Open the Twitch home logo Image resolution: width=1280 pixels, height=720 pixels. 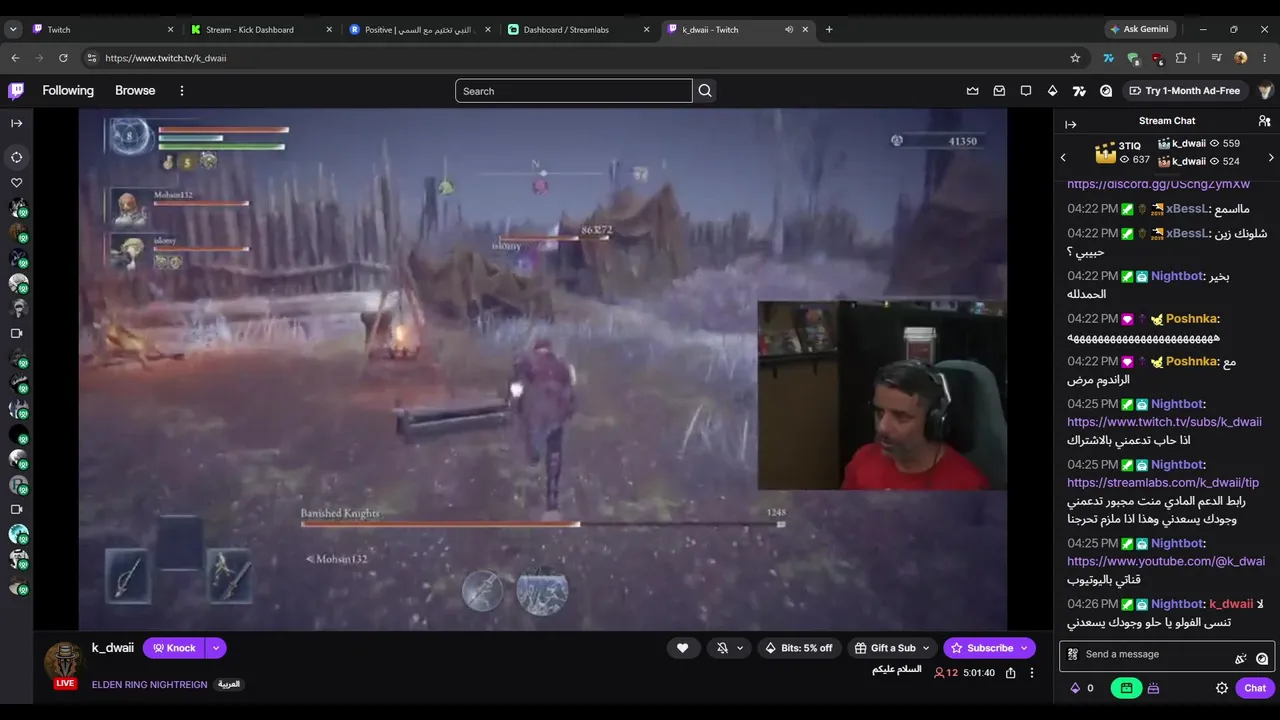pos(16,91)
